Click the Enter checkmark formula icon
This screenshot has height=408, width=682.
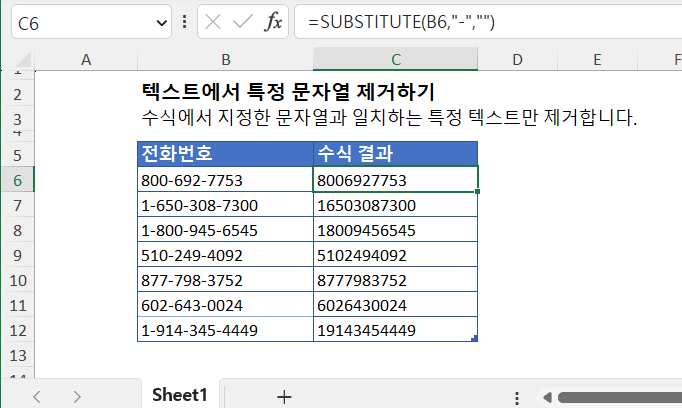(x=243, y=22)
